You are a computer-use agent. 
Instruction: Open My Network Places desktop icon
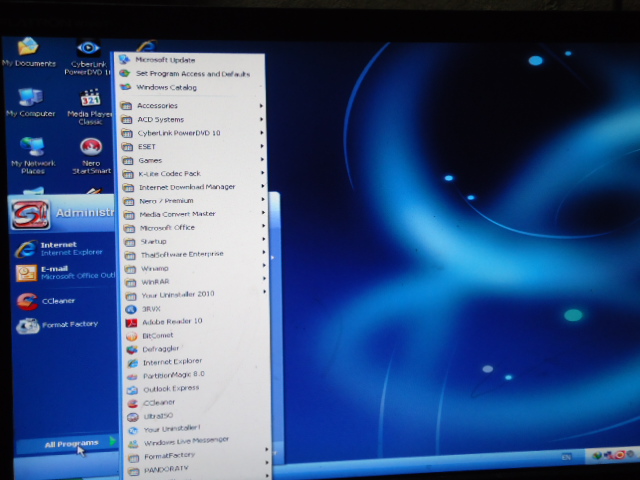click(x=33, y=155)
